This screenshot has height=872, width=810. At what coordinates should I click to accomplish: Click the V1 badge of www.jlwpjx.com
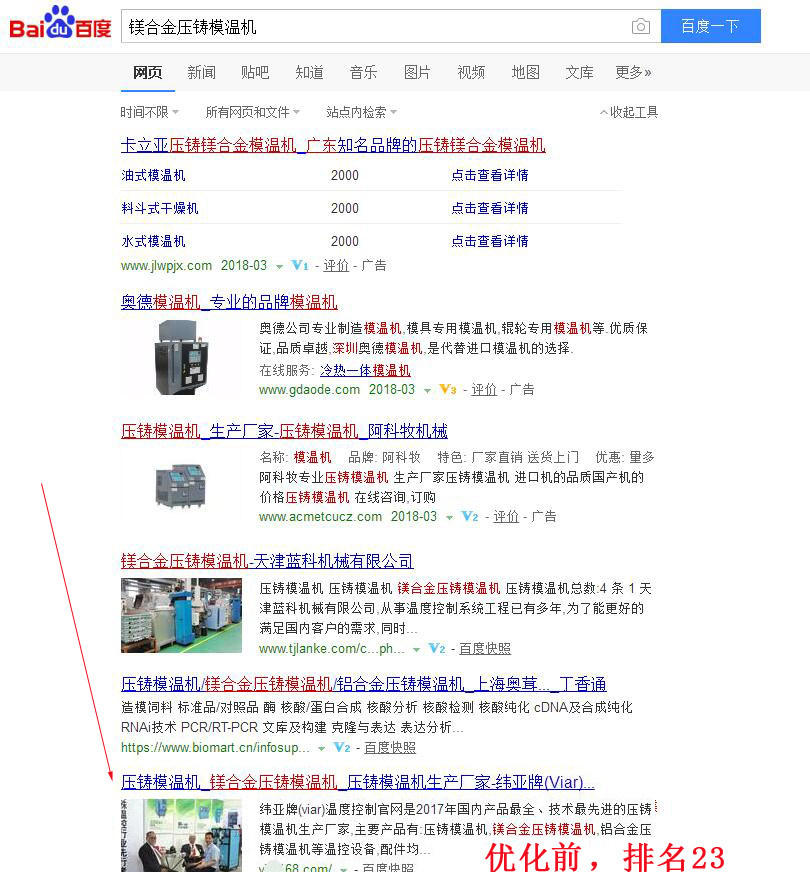(x=300, y=266)
